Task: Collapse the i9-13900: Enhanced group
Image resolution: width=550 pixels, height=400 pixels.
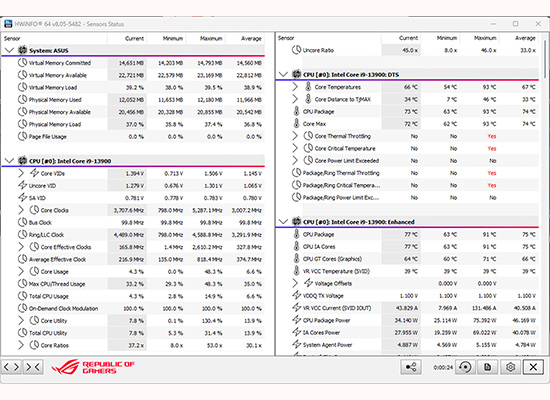Action: point(283,222)
